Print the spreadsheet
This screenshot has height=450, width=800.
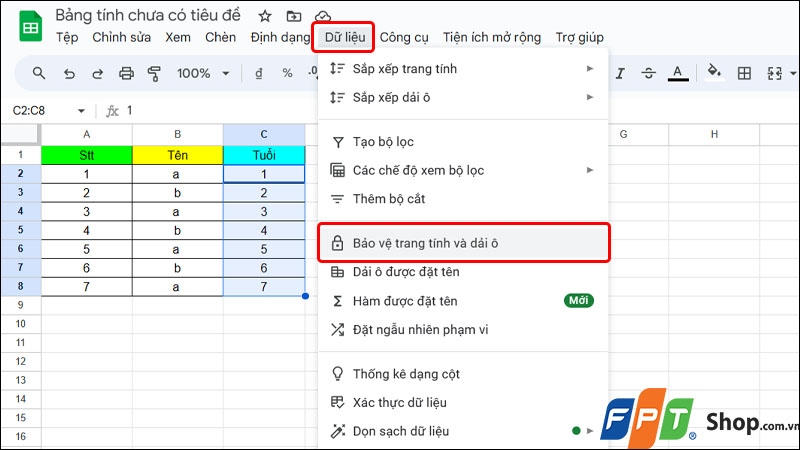click(x=126, y=74)
